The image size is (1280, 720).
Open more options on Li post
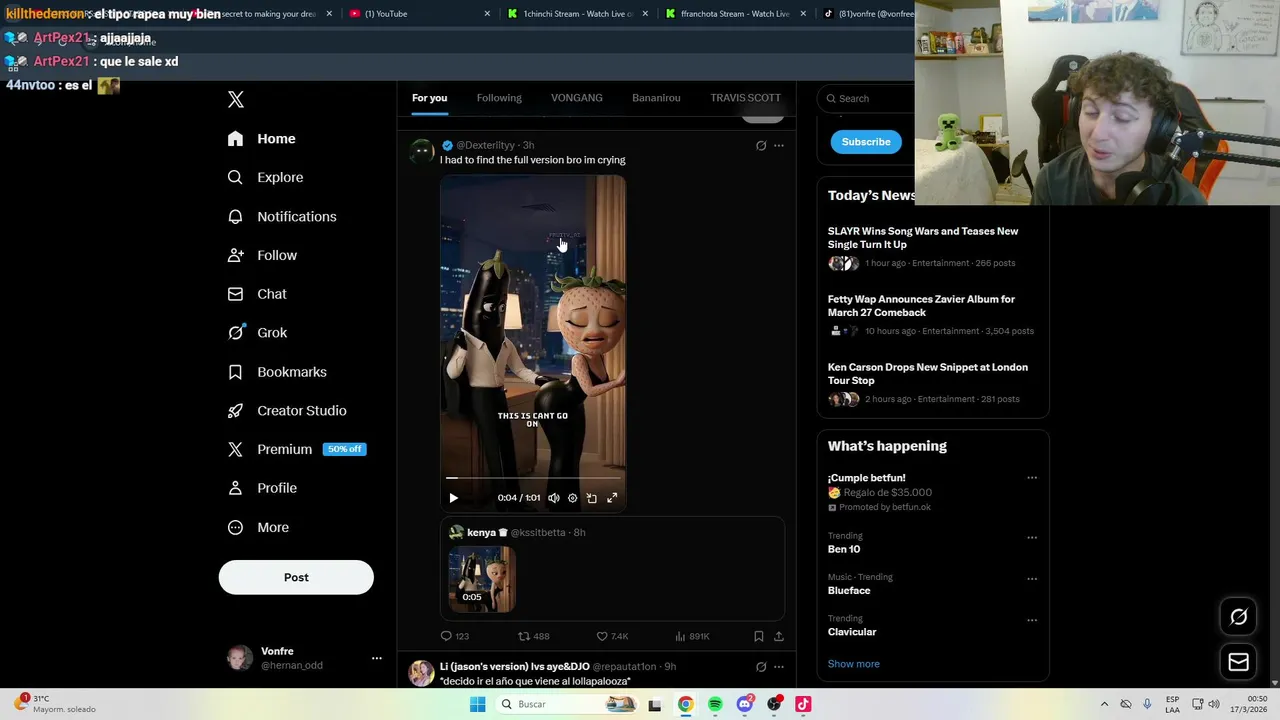point(779,667)
